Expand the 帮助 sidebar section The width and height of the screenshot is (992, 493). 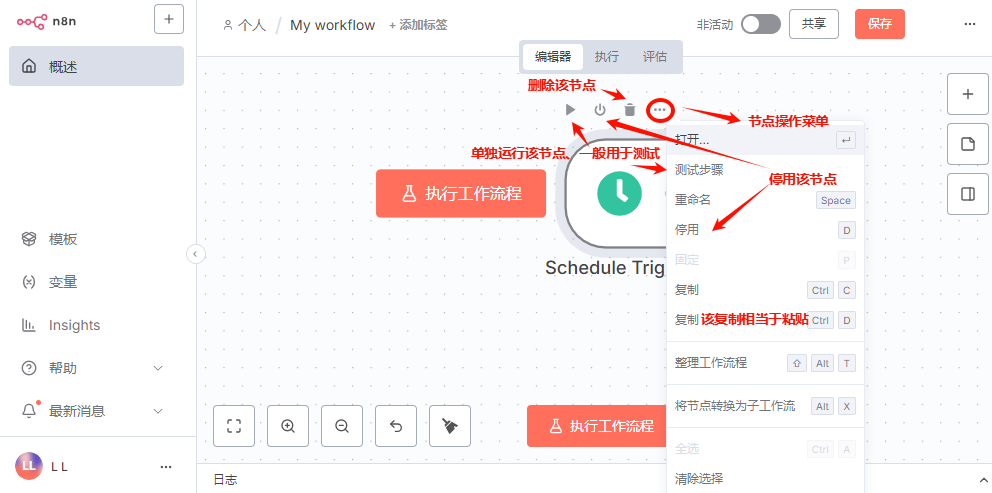pos(157,368)
